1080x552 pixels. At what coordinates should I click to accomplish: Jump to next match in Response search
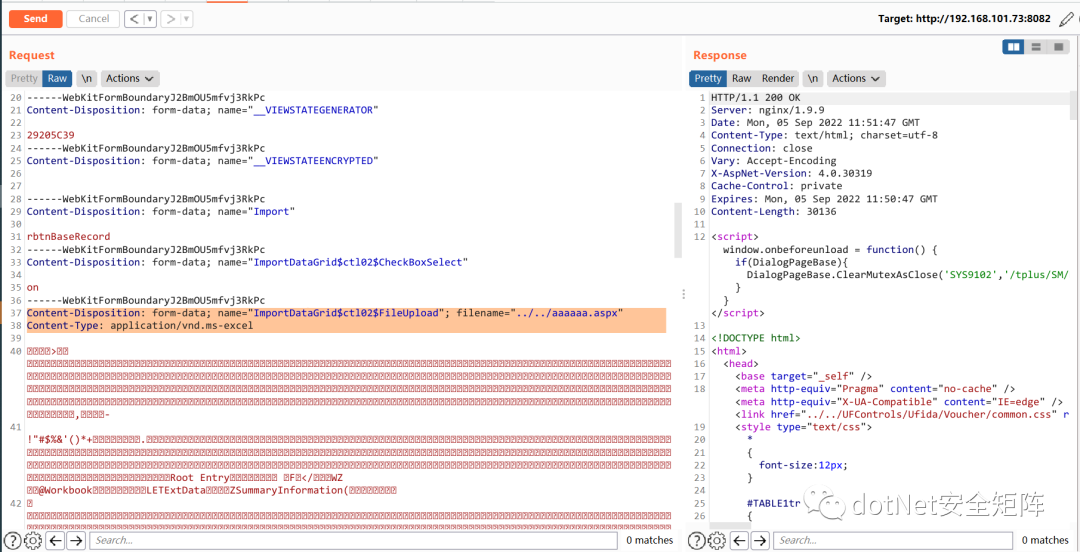tap(760, 540)
